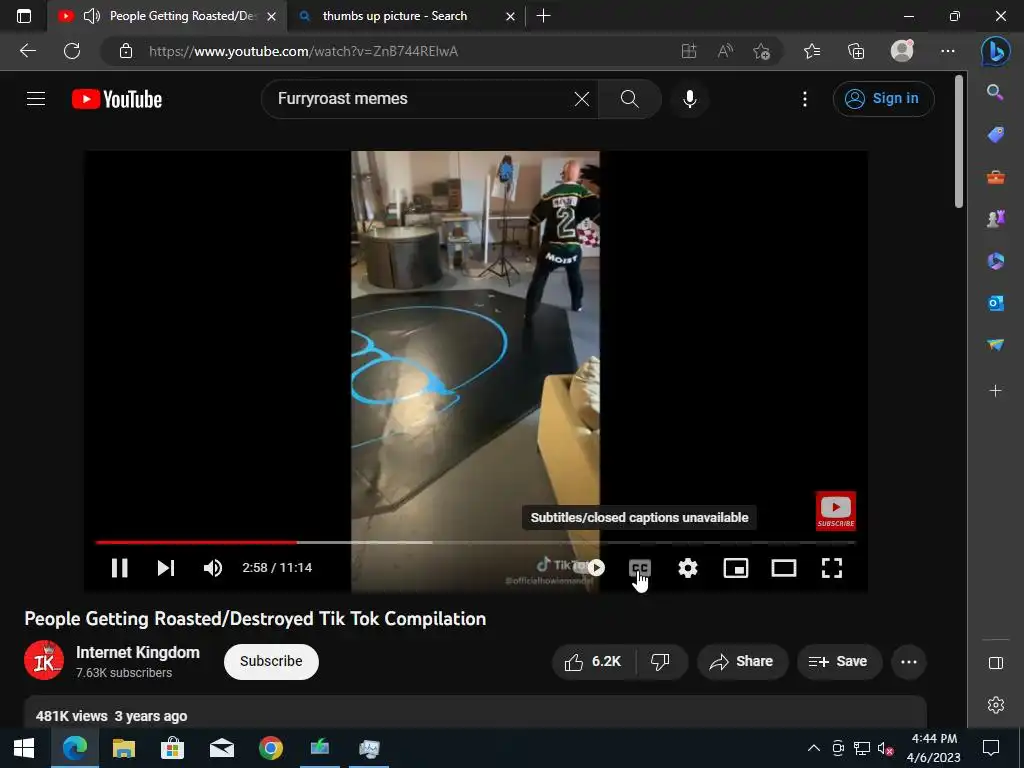View site information lock icon
This screenshot has width=1024, height=768.
126,51
